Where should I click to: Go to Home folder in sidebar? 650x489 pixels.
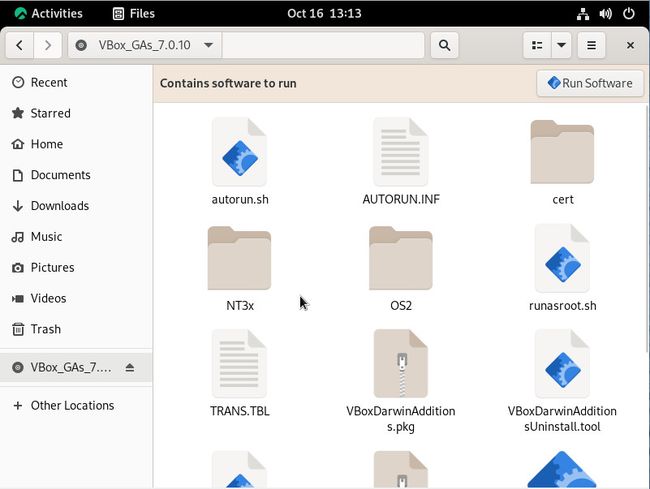click(76, 144)
